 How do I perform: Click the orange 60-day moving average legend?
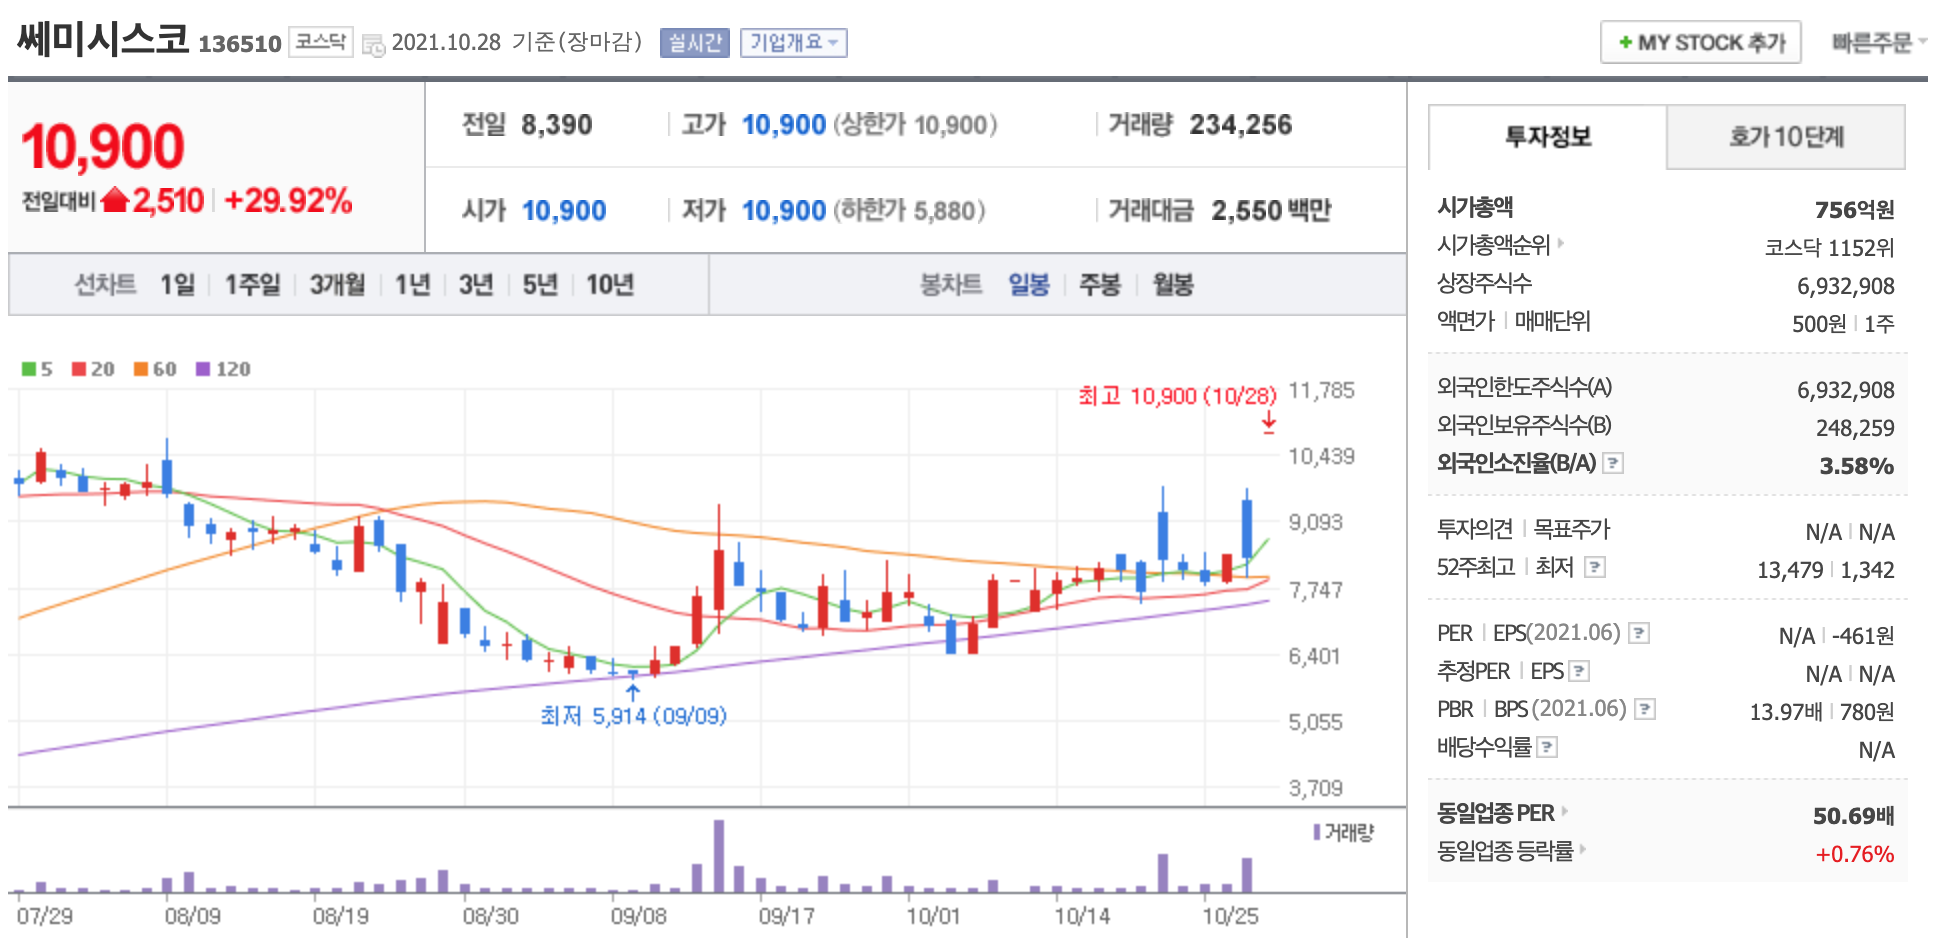(x=155, y=369)
